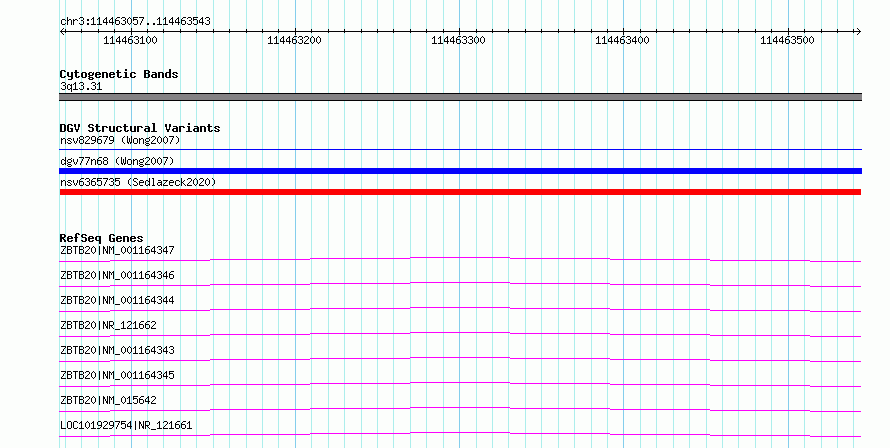Select the thin blue nsv829679 variant line
Image resolution: width=890 pixels, height=448 pixels.
[460, 150]
